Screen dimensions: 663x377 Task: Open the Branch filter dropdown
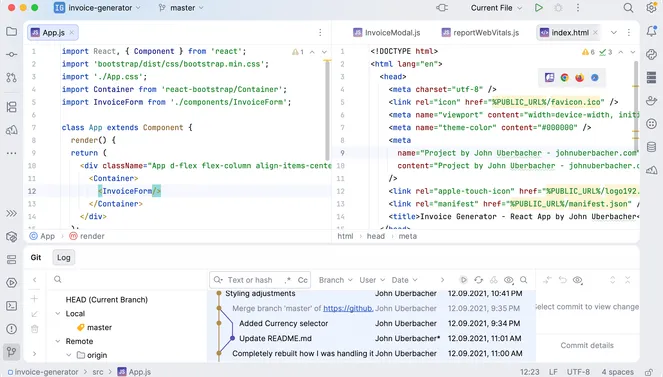(336, 280)
